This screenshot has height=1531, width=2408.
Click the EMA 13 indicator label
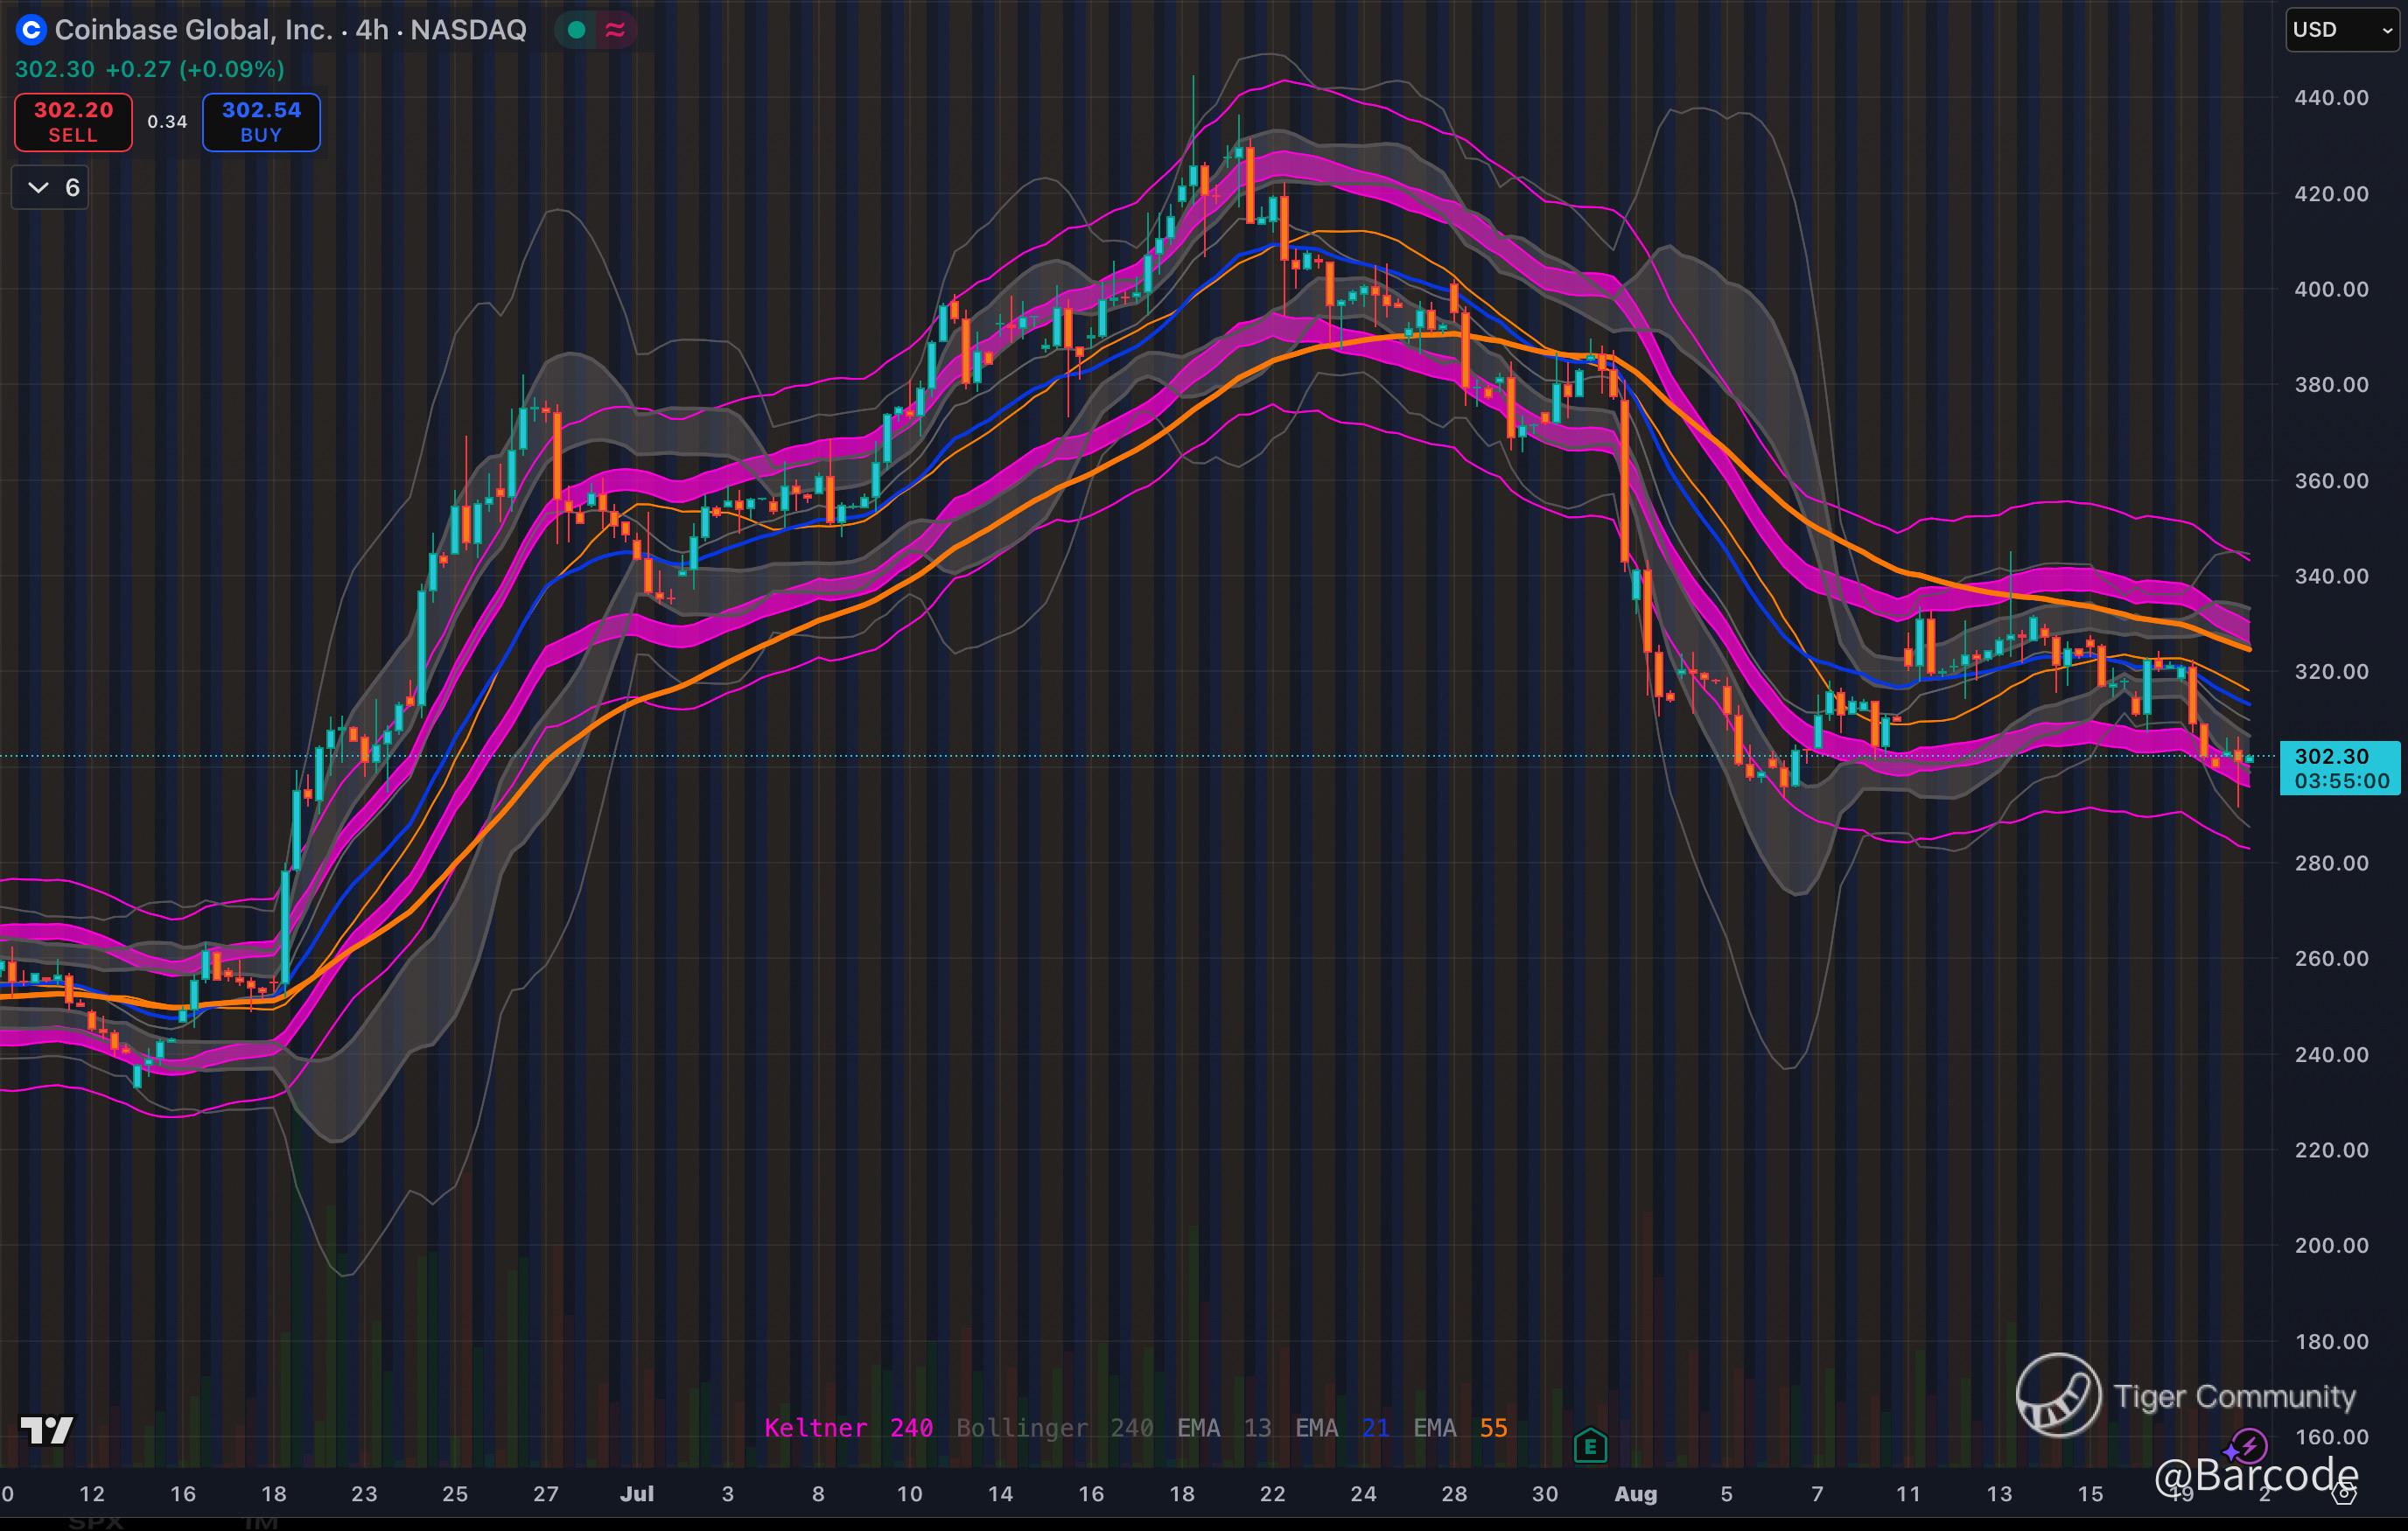[1223, 1428]
